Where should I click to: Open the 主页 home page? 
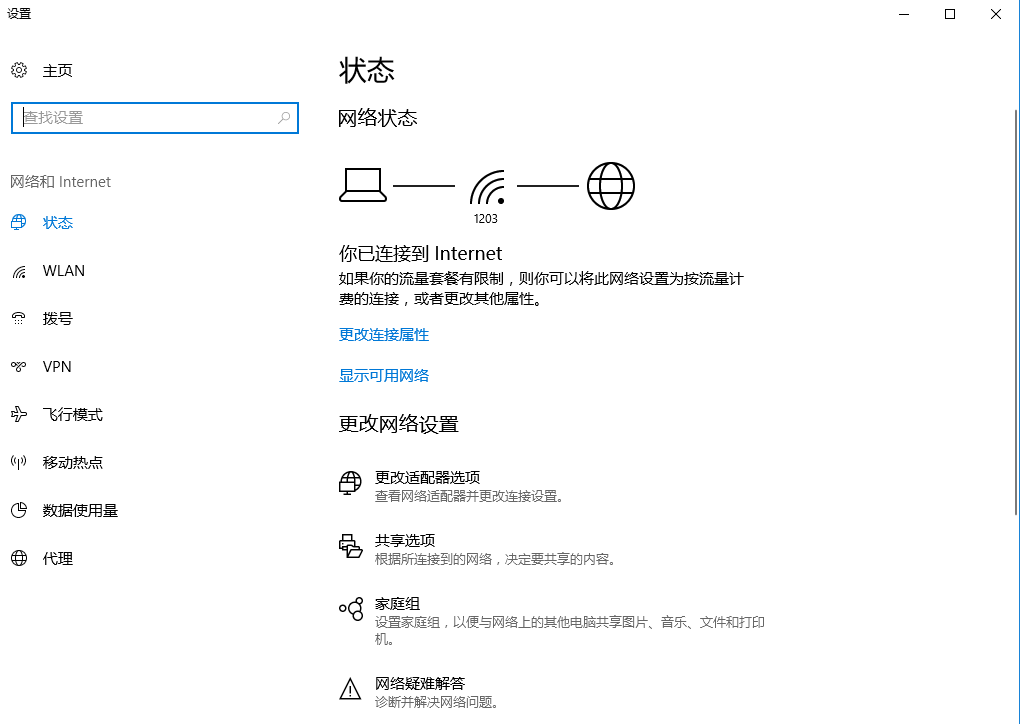click(57, 71)
